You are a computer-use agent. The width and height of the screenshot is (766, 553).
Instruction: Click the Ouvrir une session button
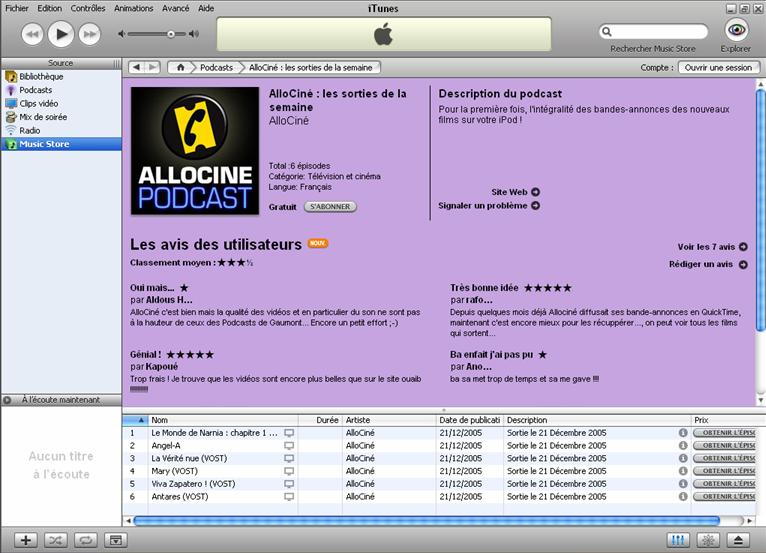pos(718,67)
